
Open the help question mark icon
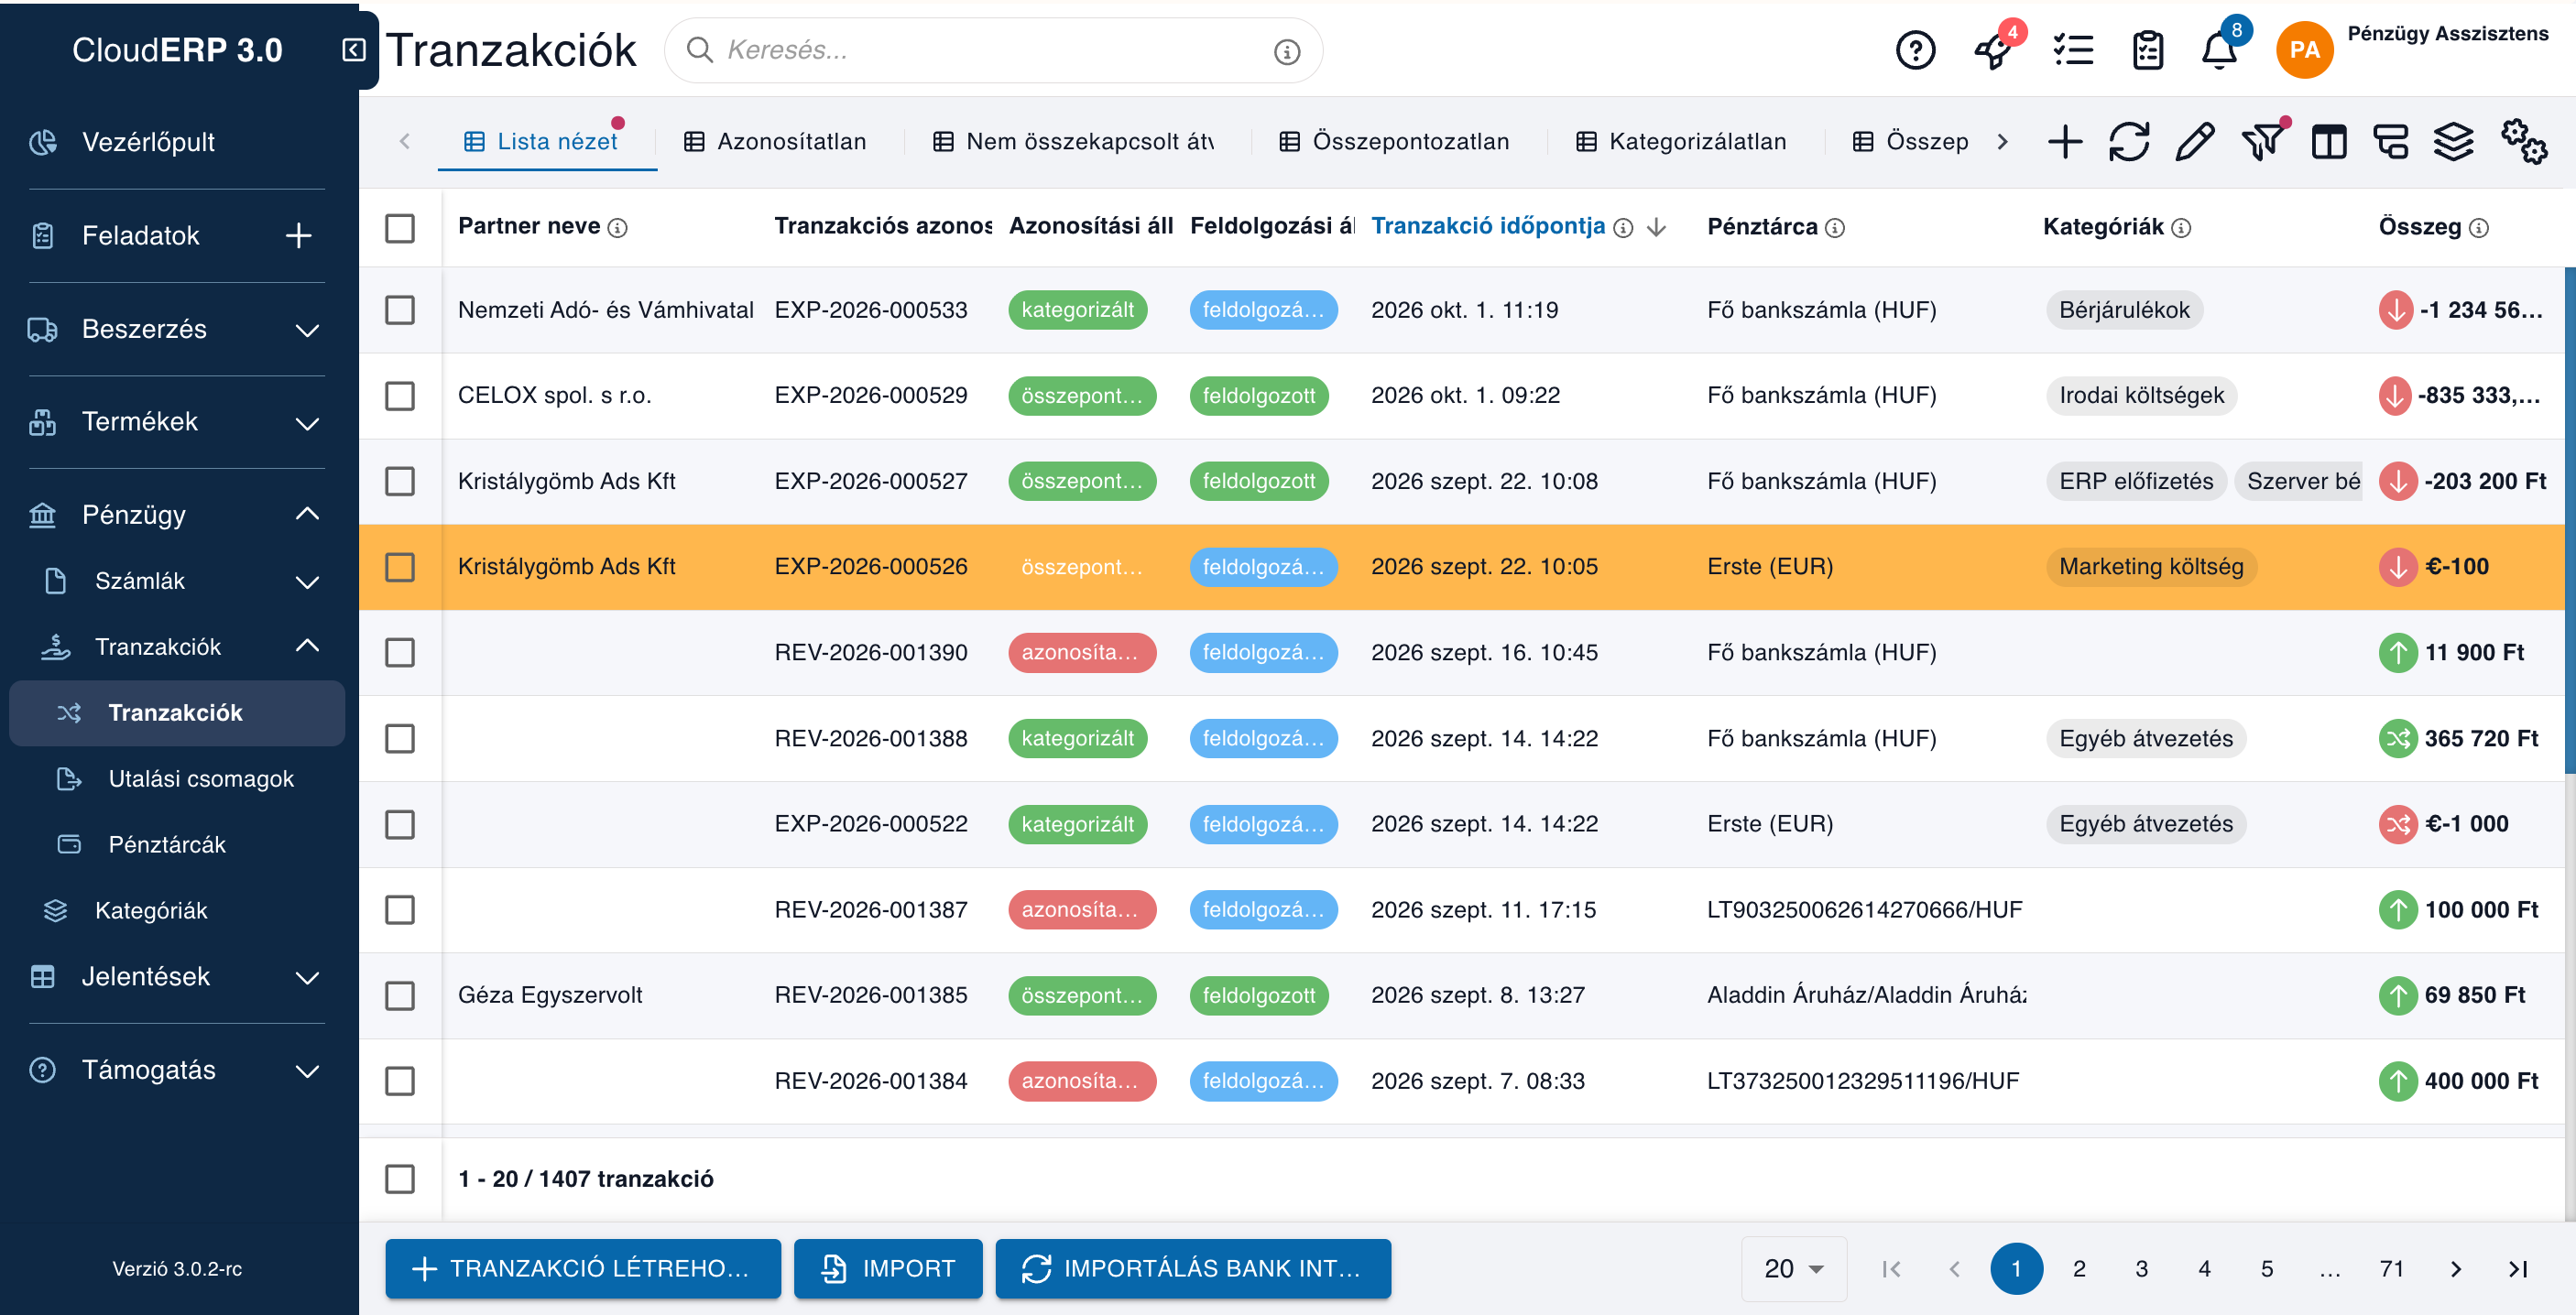tap(1915, 50)
